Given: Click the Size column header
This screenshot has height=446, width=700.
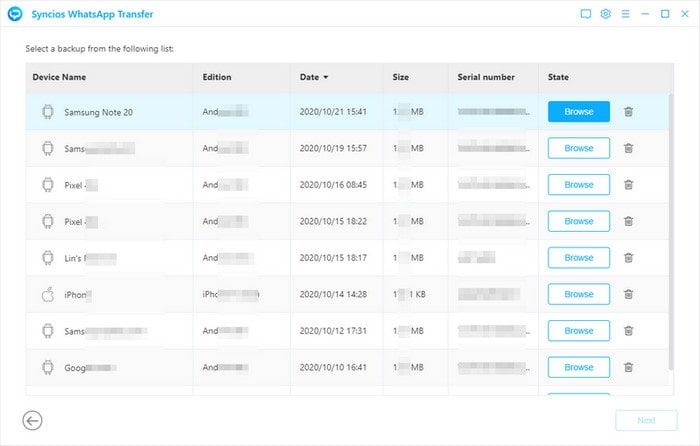Looking at the screenshot, I should pyautogui.click(x=400, y=77).
